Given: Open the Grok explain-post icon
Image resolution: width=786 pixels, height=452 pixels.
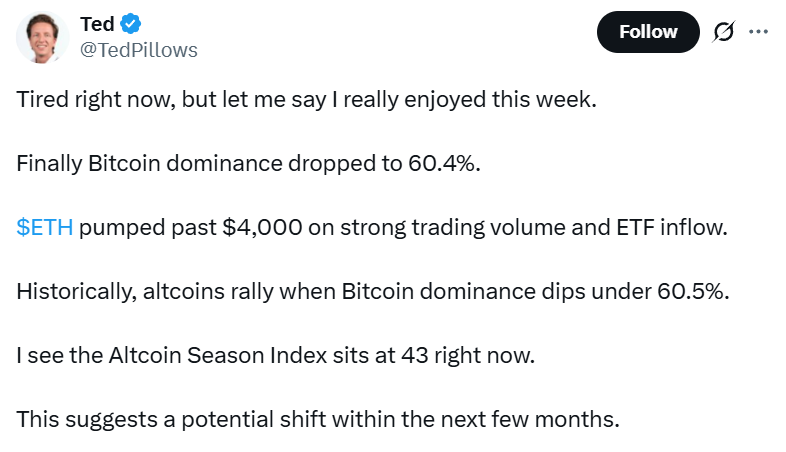Looking at the screenshot, I should pyautogui.click(x=722, y=32).
